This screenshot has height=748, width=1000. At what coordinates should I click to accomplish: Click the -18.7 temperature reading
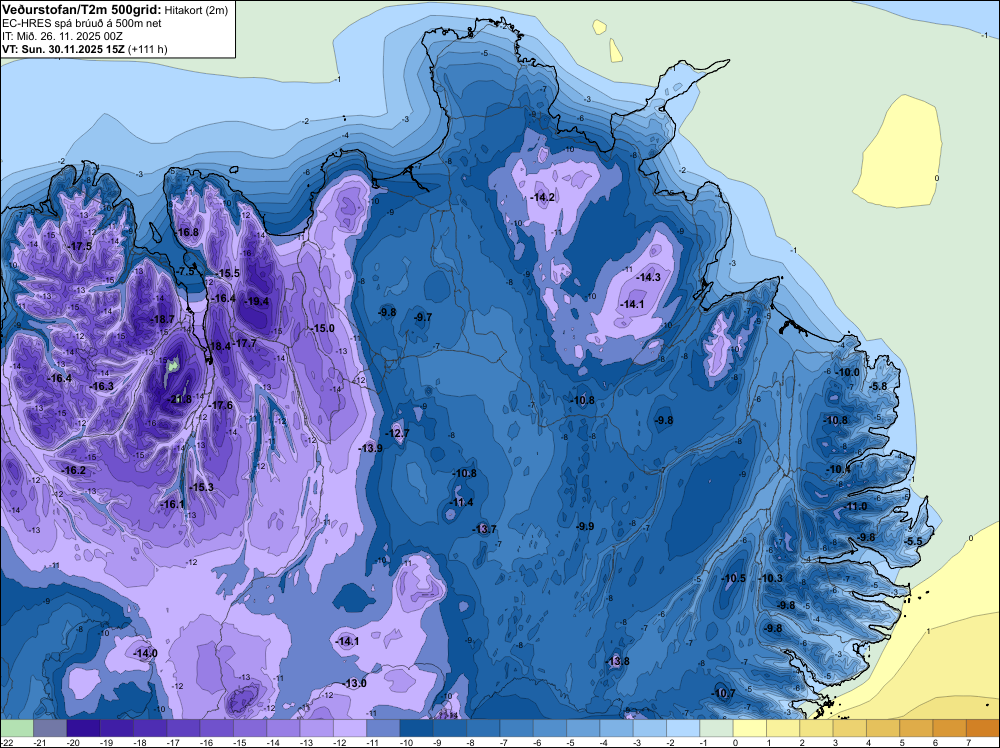[x=163, y=319]
